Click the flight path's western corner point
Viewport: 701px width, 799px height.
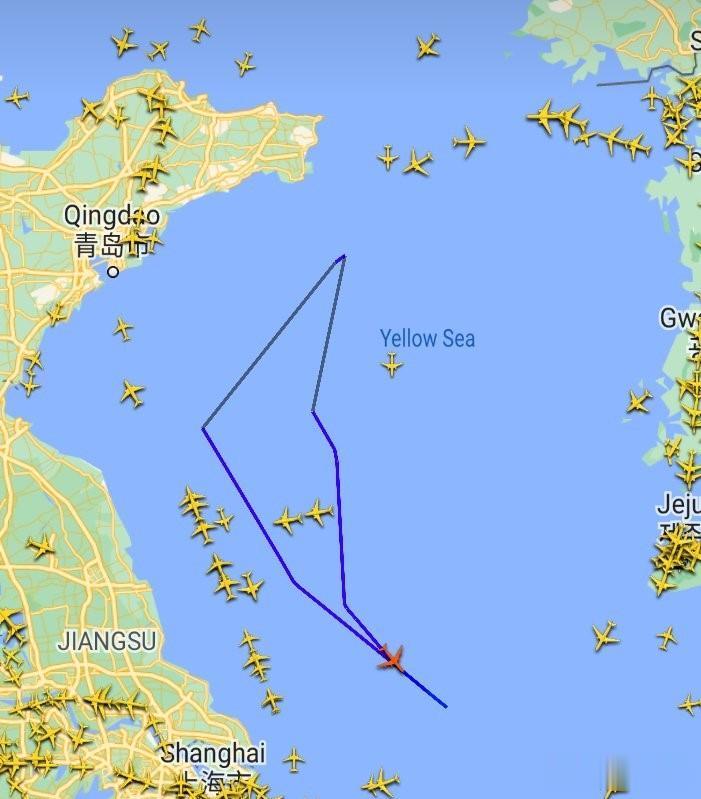(x=203, y=428)
